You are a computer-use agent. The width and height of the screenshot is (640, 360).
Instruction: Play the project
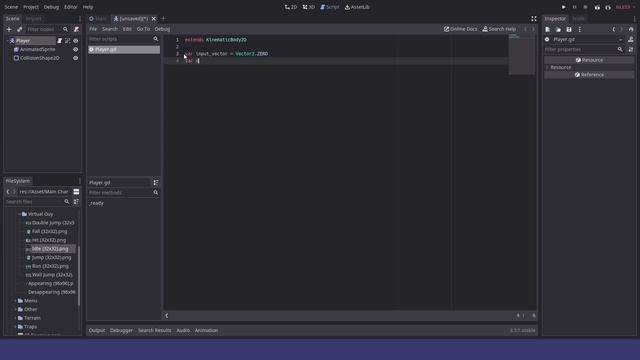point(563,7)
